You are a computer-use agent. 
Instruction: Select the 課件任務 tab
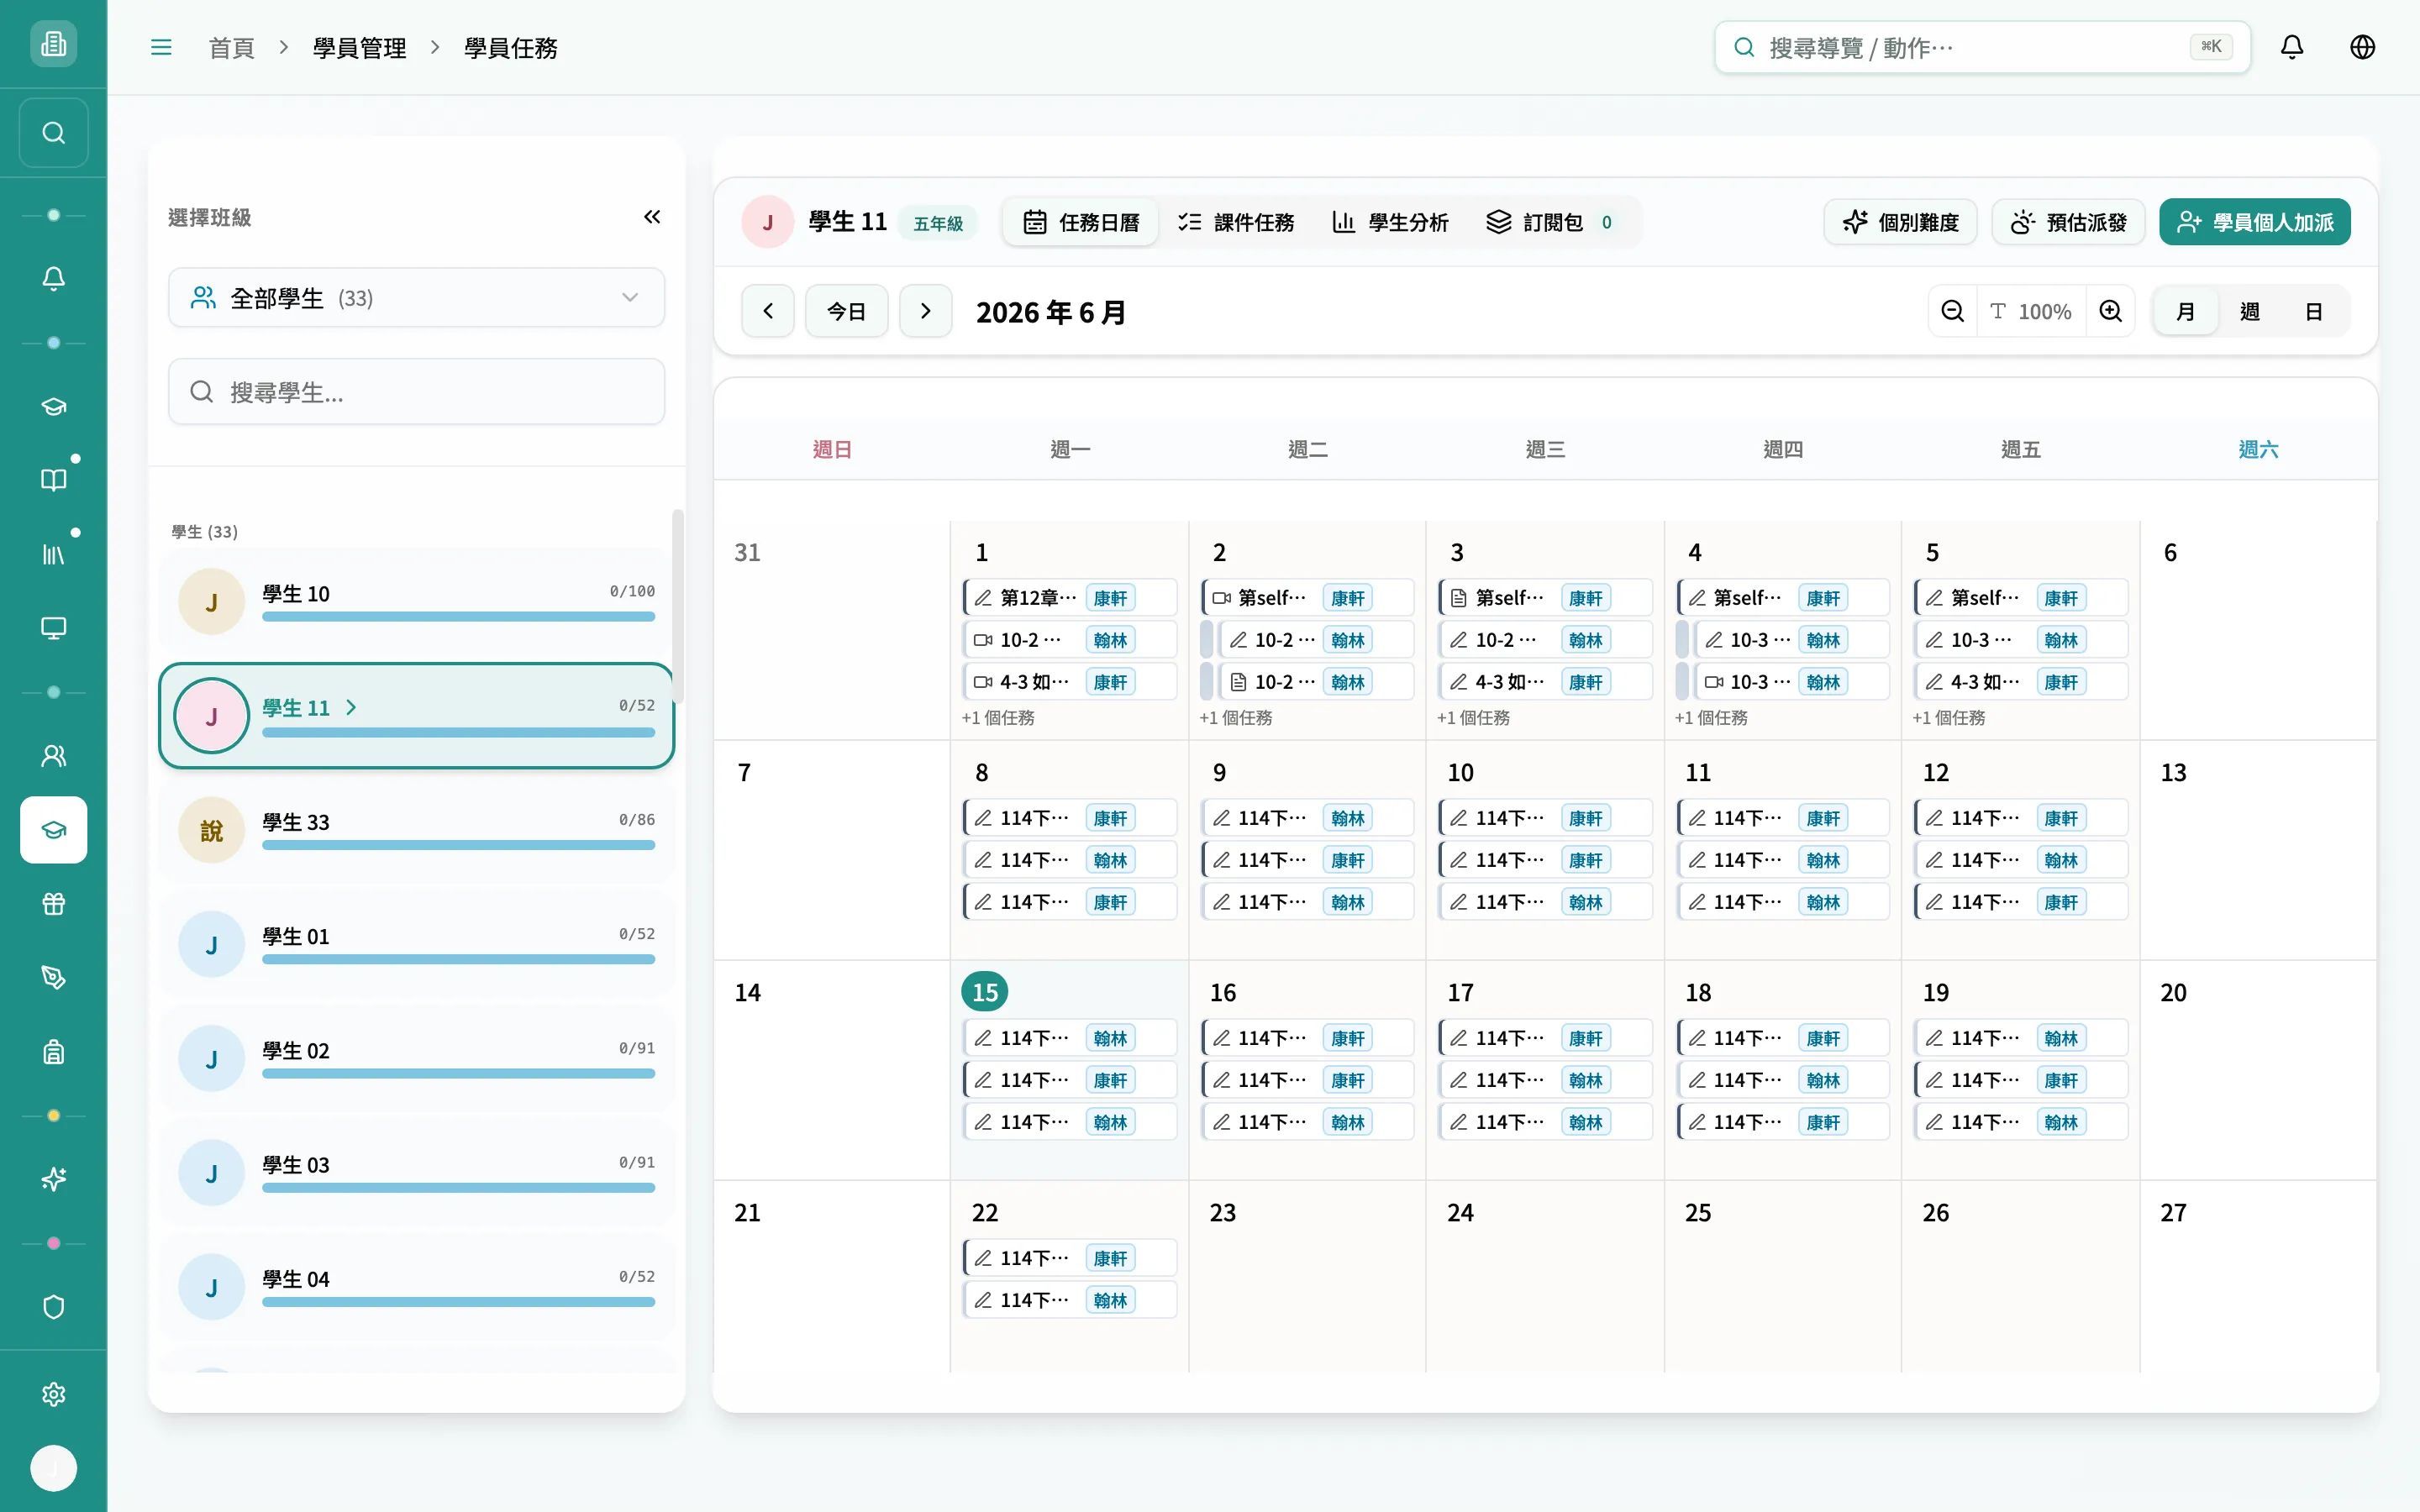(x=1236, y=222)
